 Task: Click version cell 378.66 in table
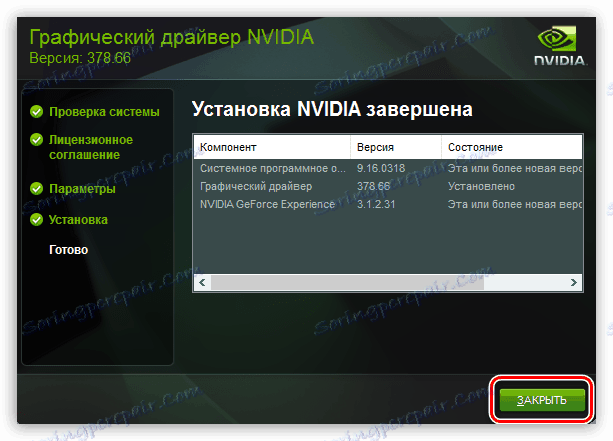tap(373, 186)
